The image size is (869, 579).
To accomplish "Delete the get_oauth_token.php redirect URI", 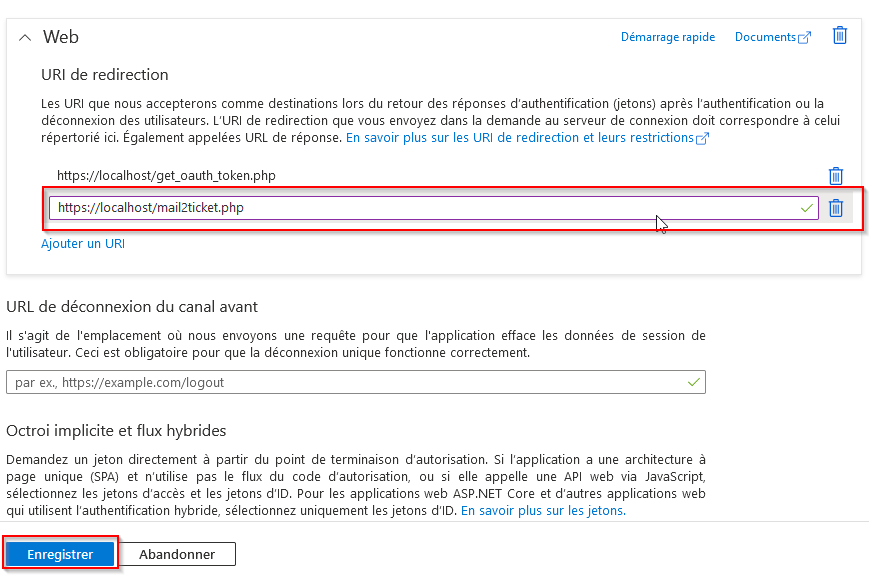I will pos(836,176).
